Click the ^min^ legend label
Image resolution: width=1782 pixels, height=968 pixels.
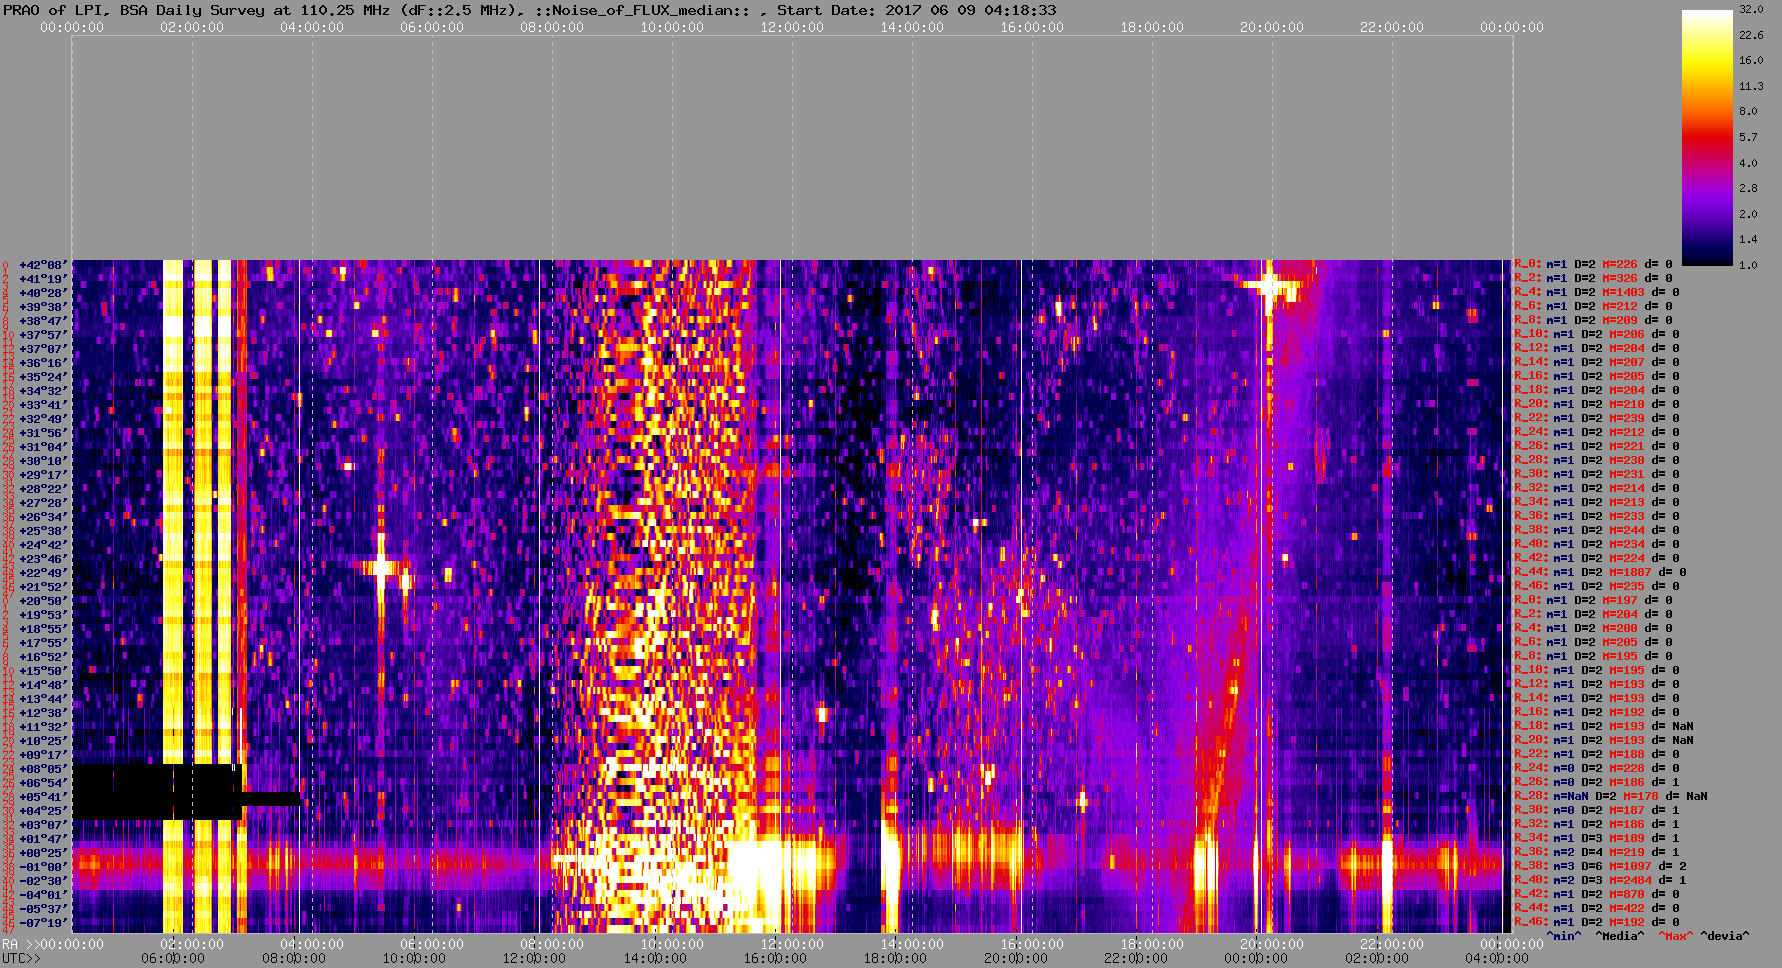click(1564, 937)
